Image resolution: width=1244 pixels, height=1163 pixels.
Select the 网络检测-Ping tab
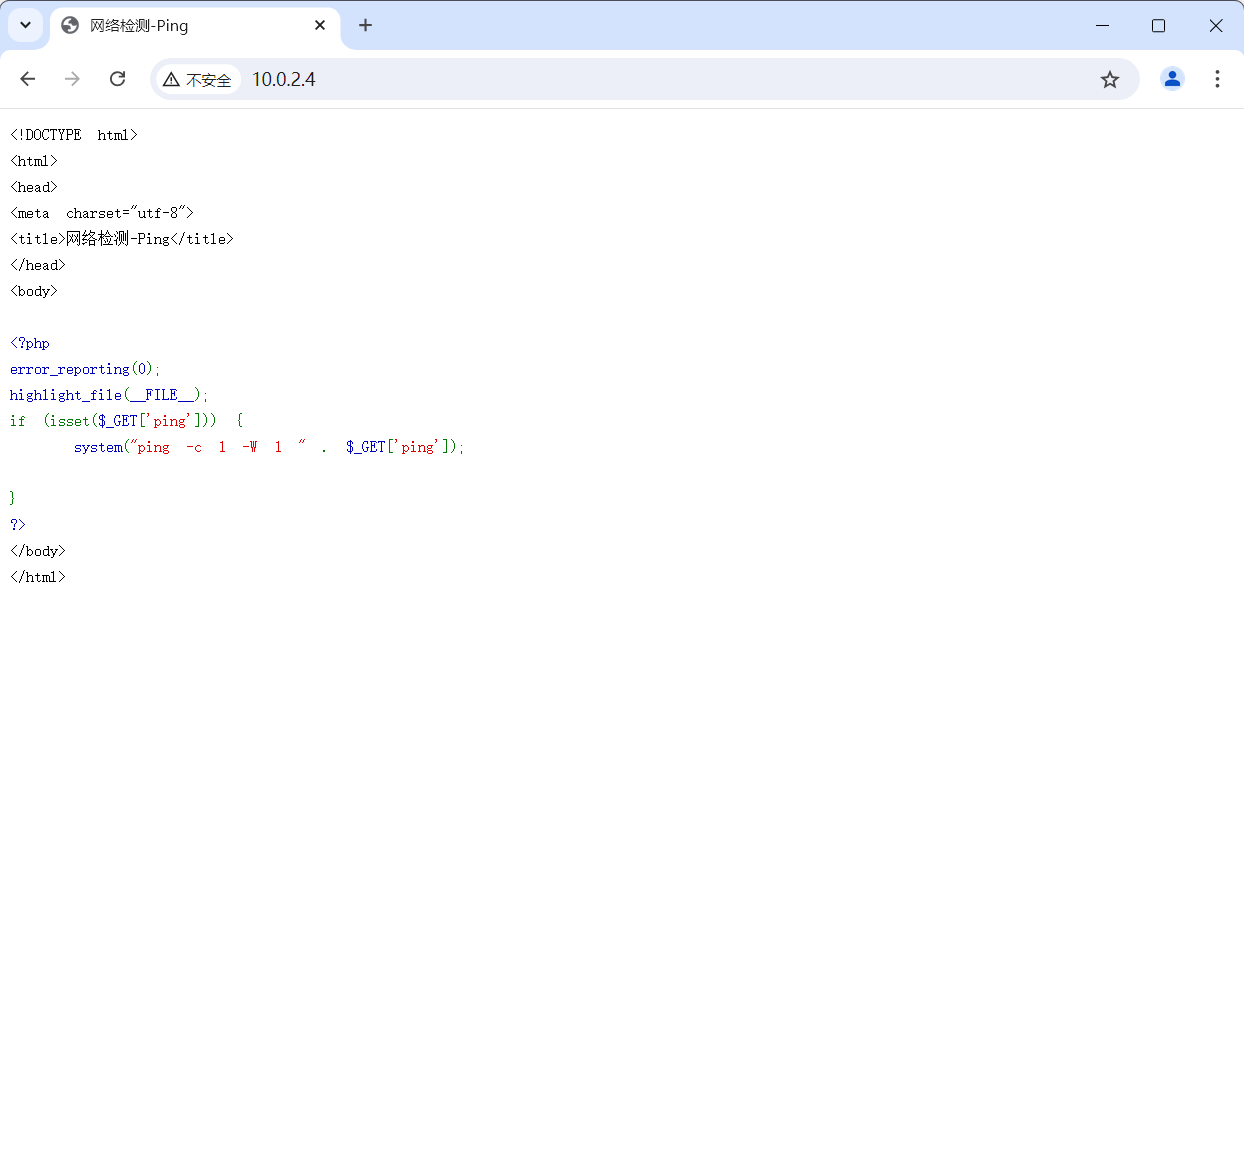point(195,26)
